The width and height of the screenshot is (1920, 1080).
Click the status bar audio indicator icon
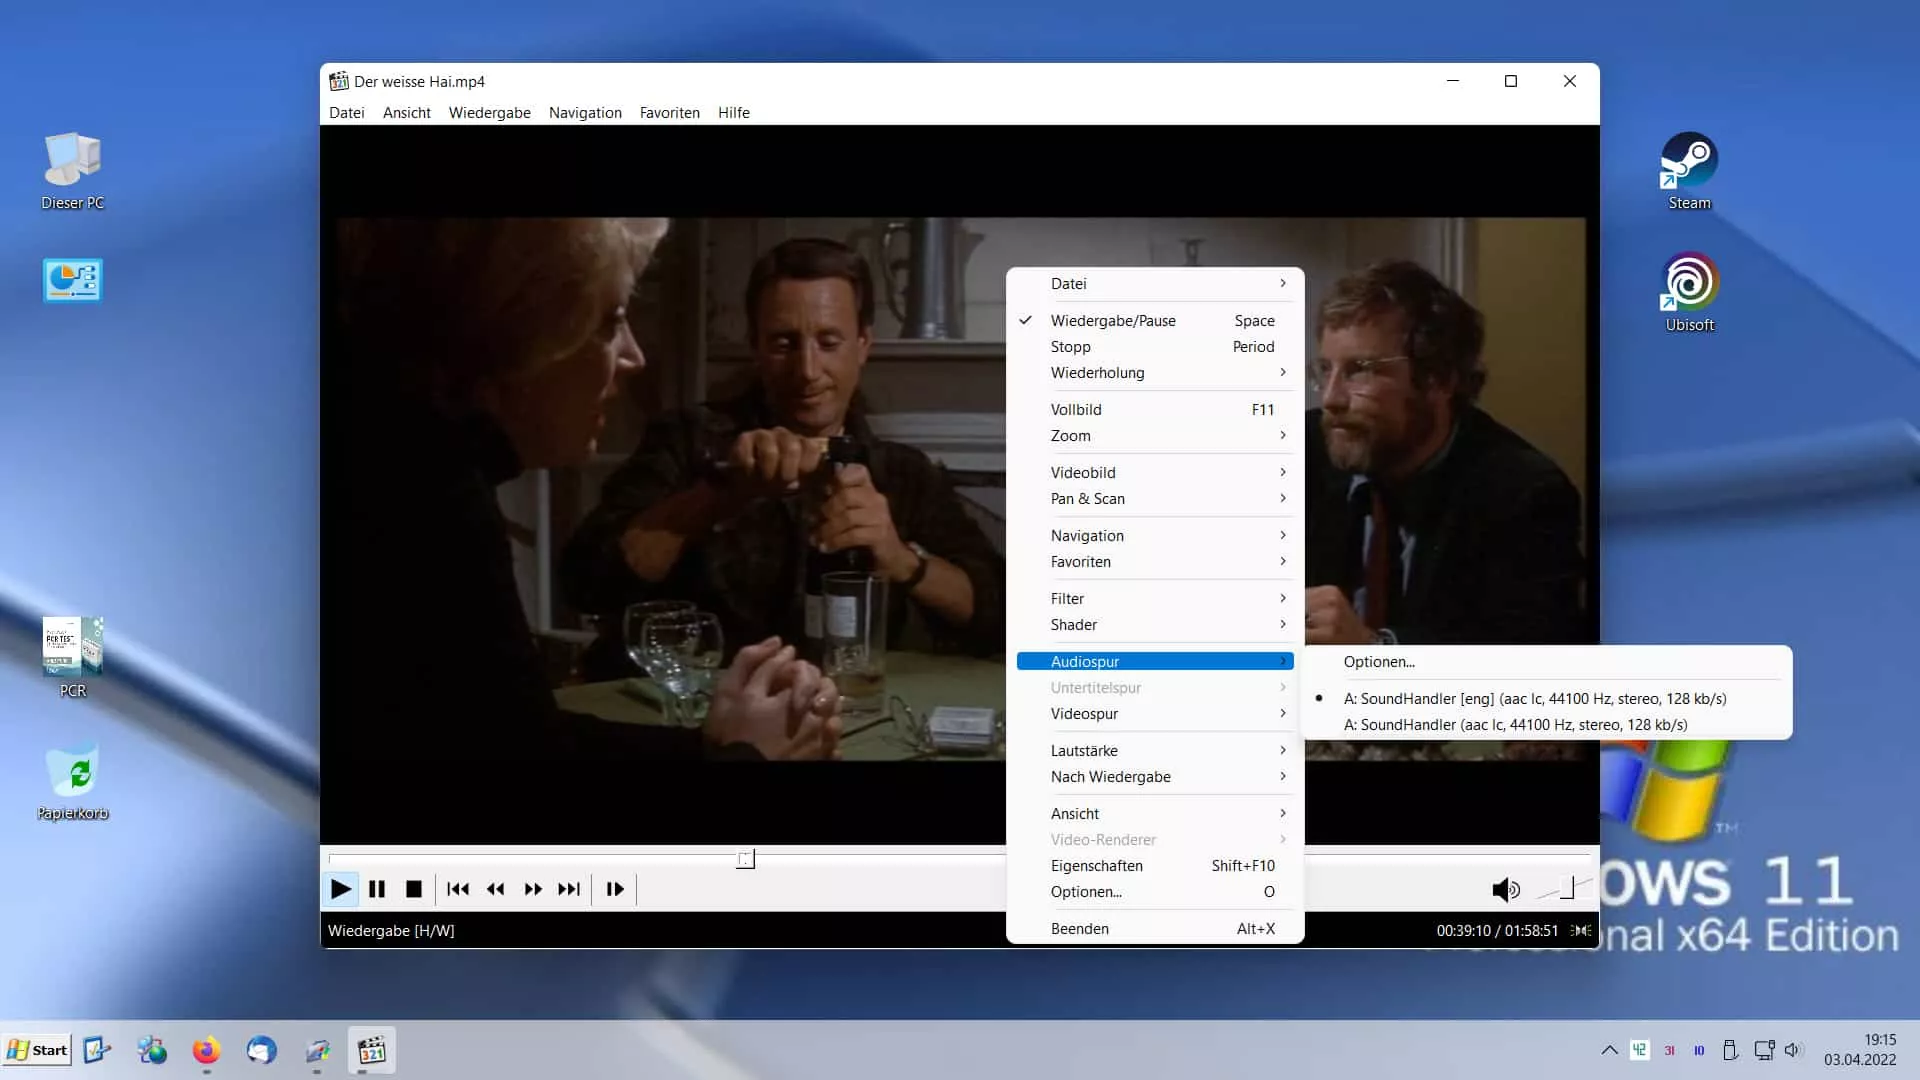click(x=1582, y=930)
